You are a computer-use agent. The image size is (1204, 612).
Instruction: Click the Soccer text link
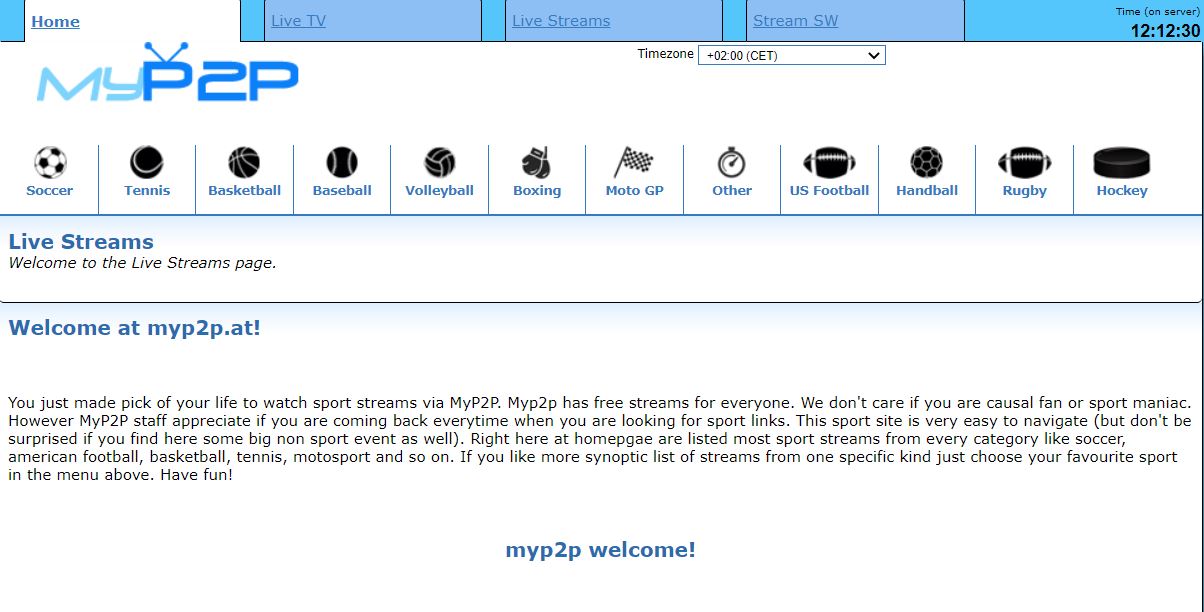(50, 190)
